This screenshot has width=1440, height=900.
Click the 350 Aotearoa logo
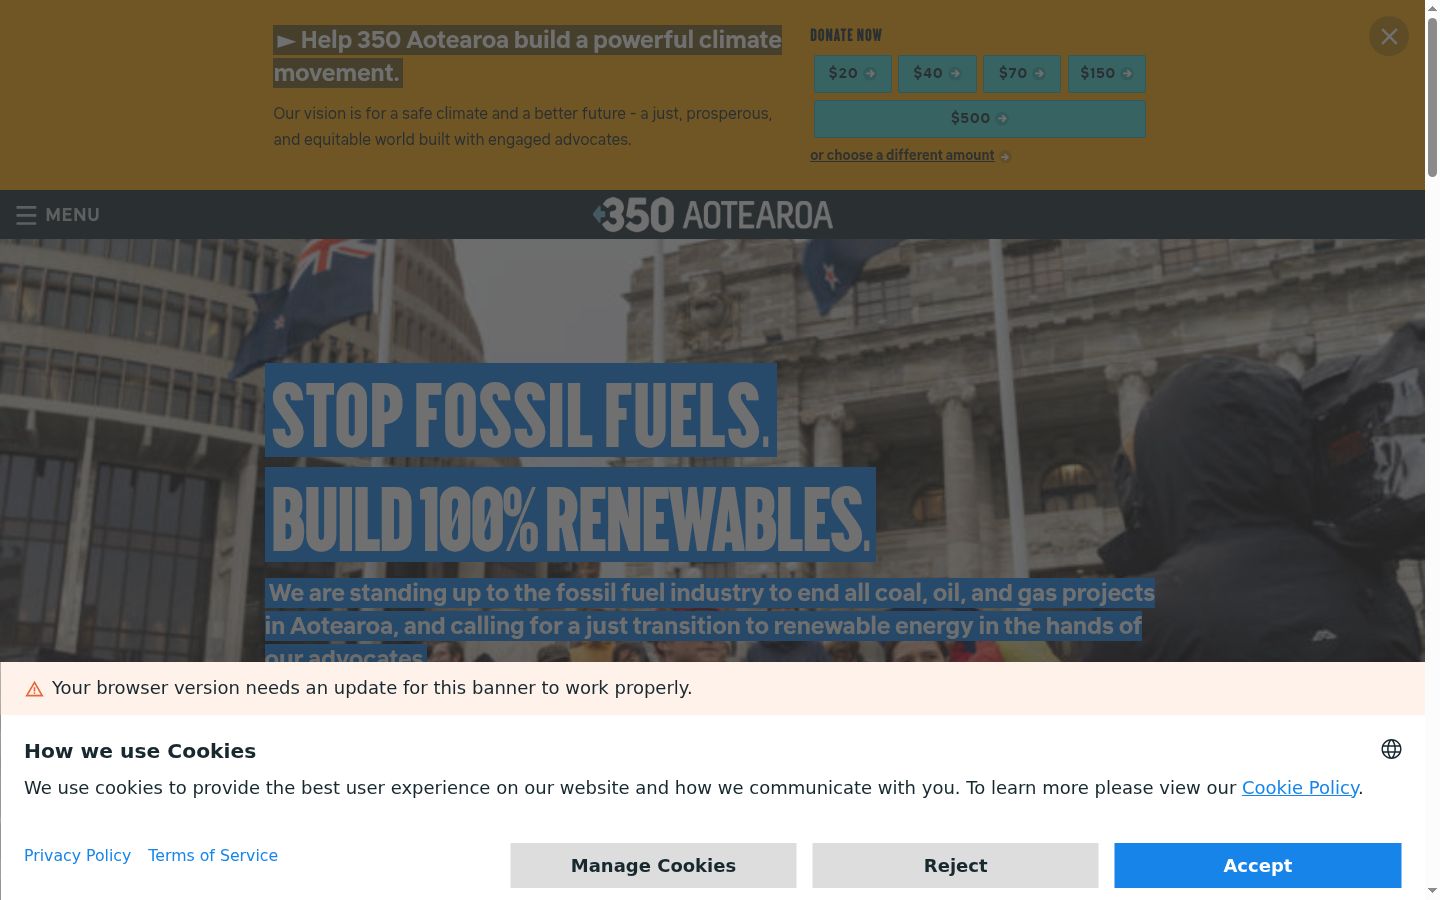(x=713, y=215)
